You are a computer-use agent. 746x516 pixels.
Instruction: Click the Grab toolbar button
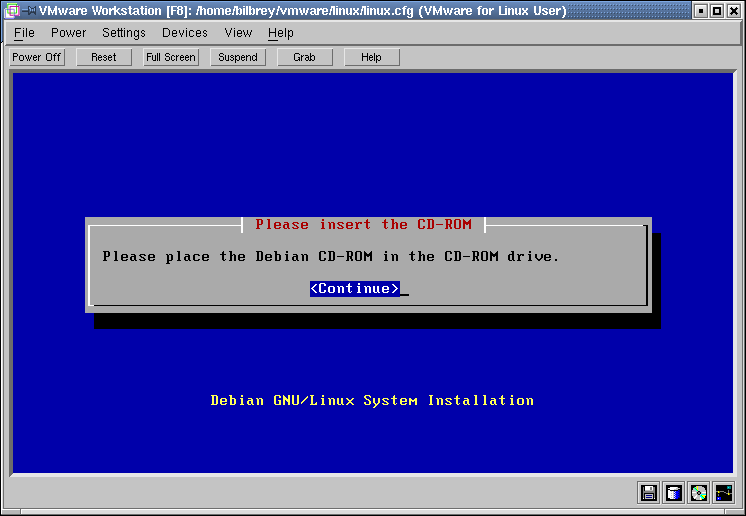[304, 57]
